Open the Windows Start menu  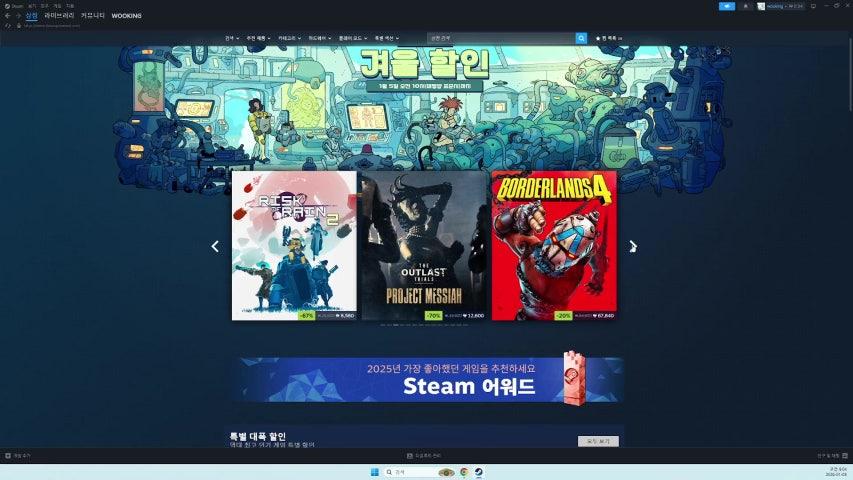375,472
